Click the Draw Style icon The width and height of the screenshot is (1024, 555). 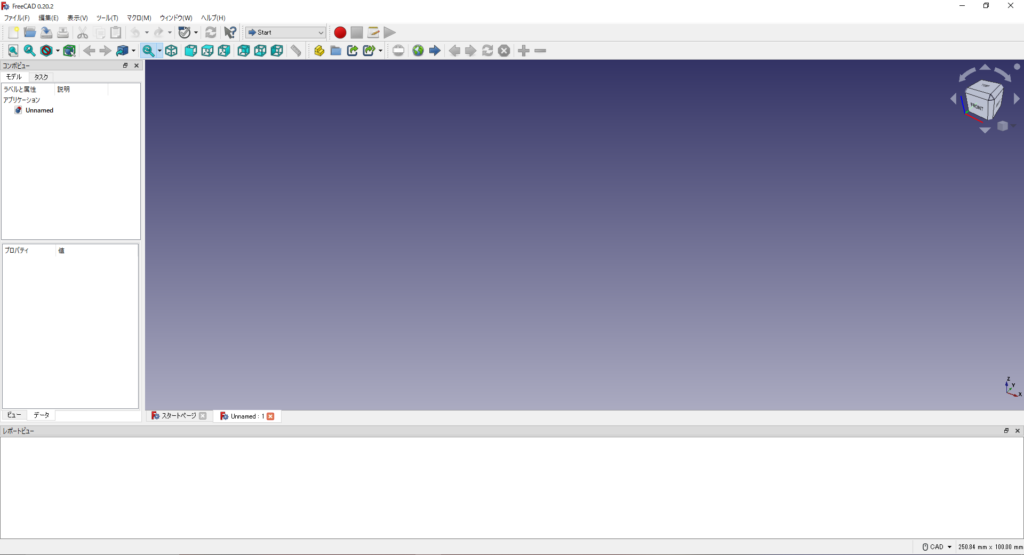(x=46, y=50)
